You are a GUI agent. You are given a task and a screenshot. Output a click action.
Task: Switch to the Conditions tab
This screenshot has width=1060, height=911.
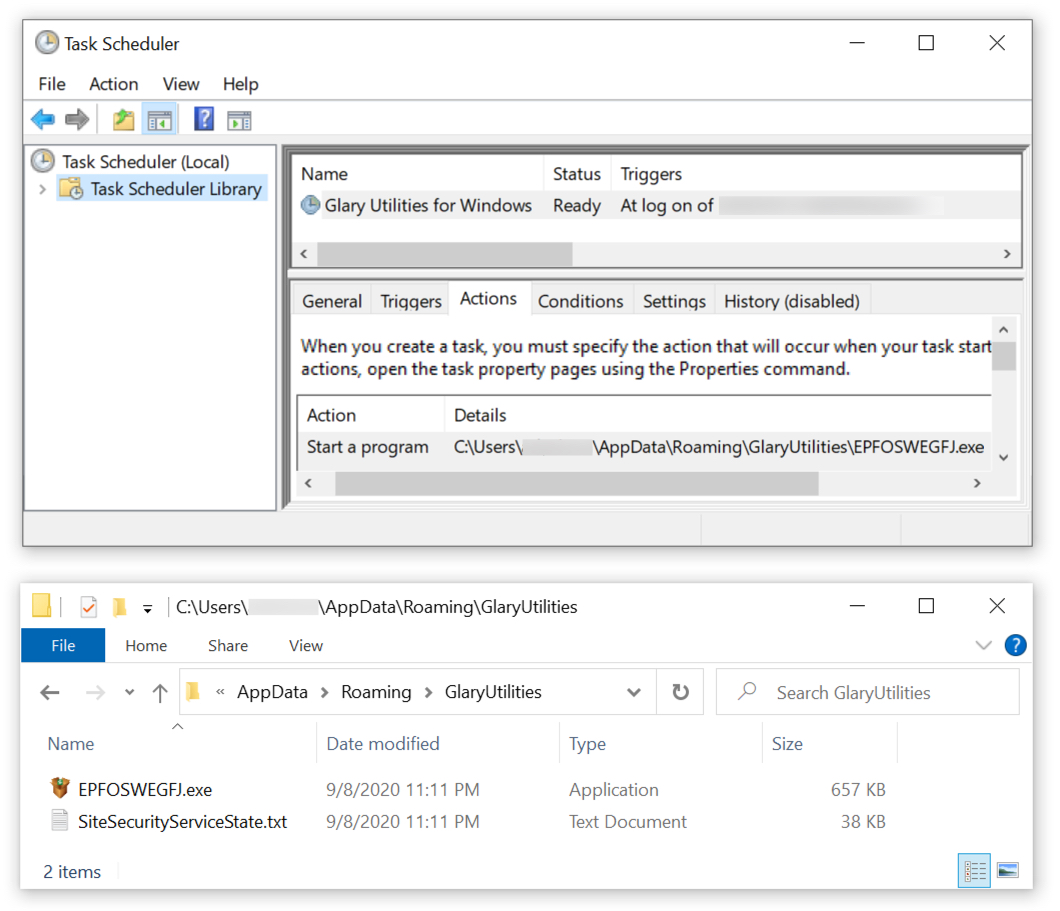point(580,301)
